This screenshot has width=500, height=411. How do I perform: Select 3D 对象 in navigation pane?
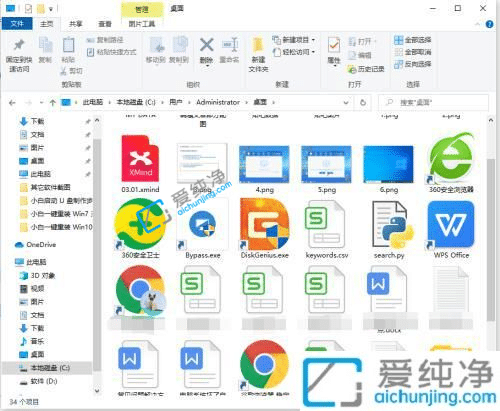click(43, 276)
